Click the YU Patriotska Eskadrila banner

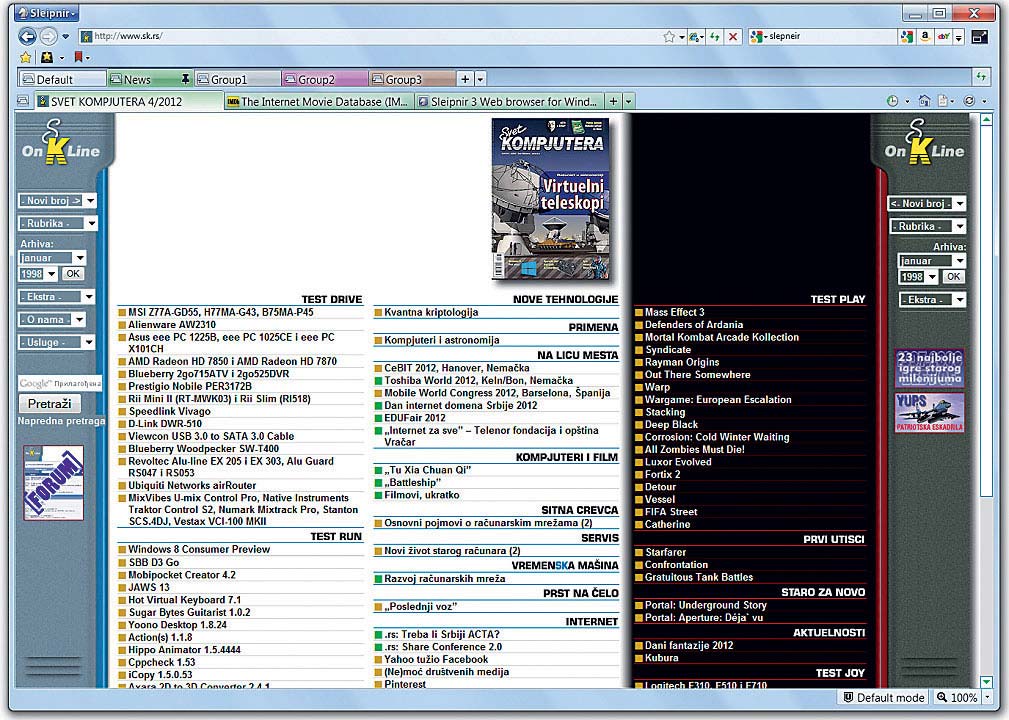click(929, 412)
